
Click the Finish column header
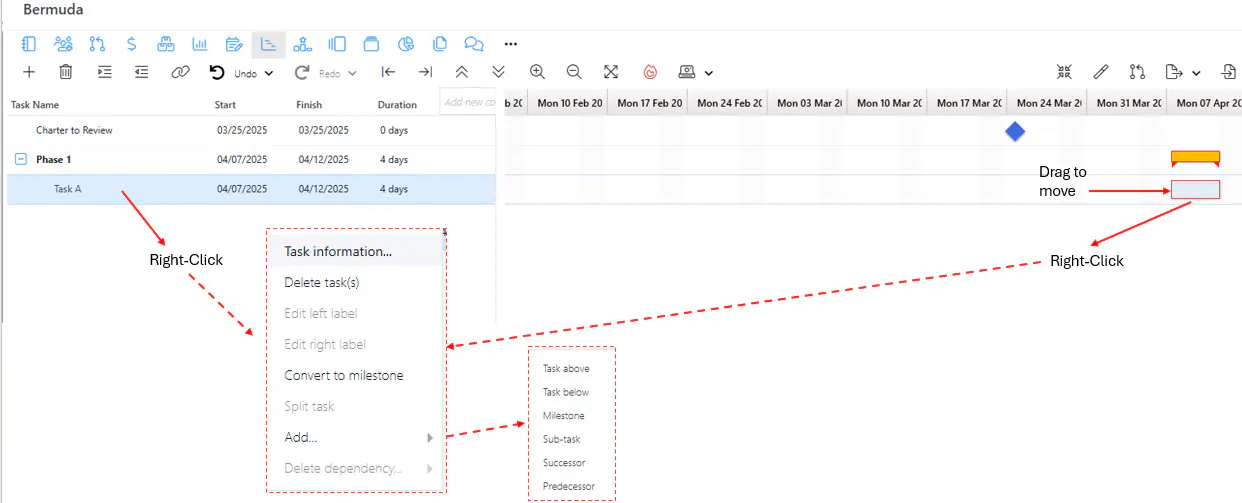(x=309, y=104)
